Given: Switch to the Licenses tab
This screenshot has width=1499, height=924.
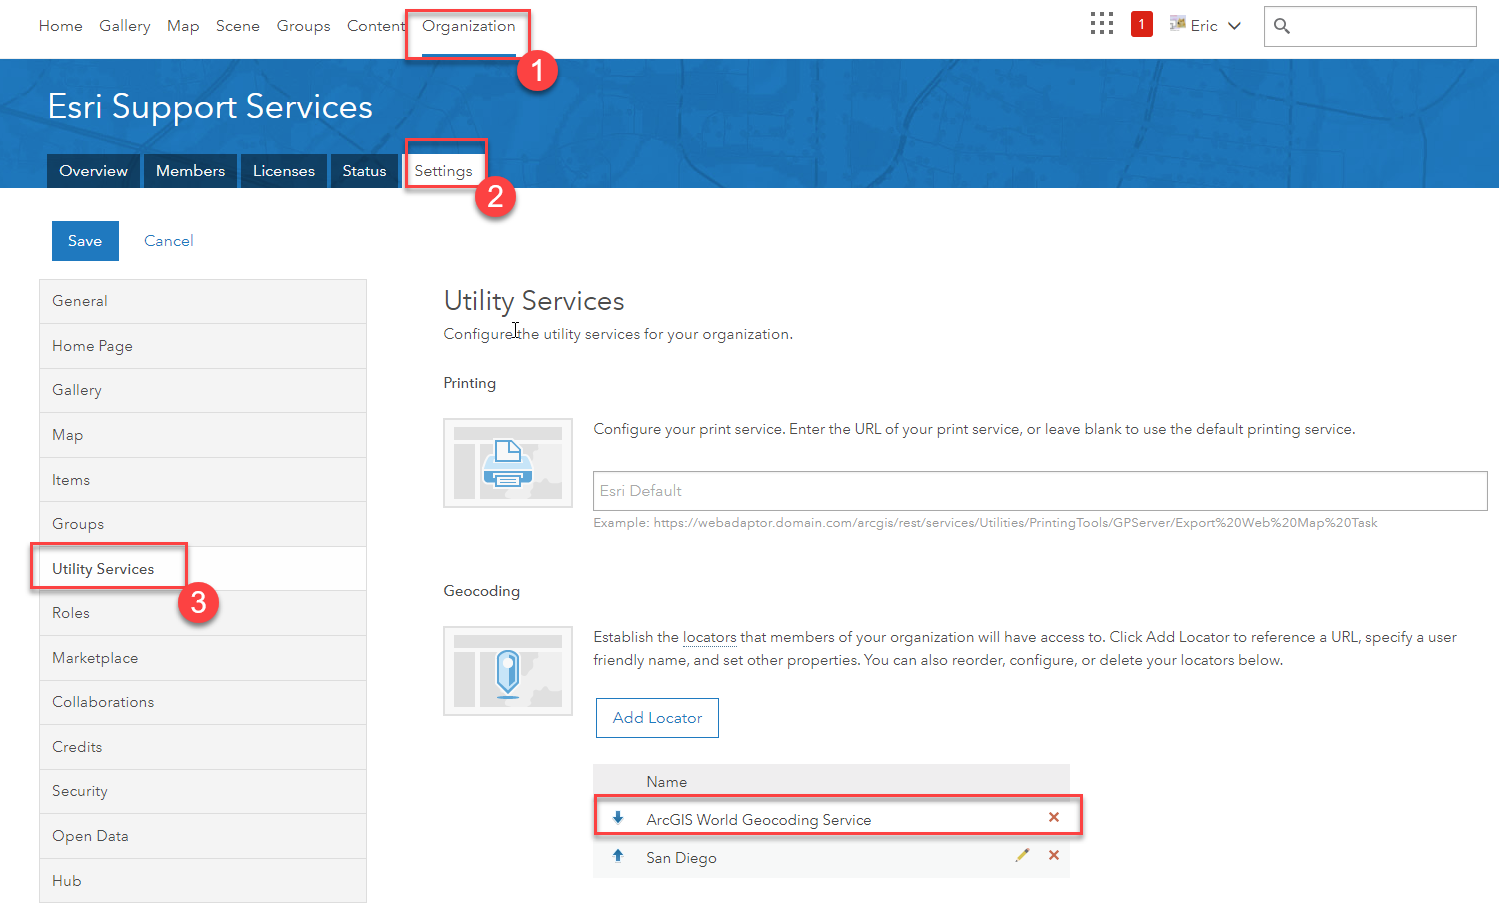Looking at the screenshot, I should tap(284, 171).
